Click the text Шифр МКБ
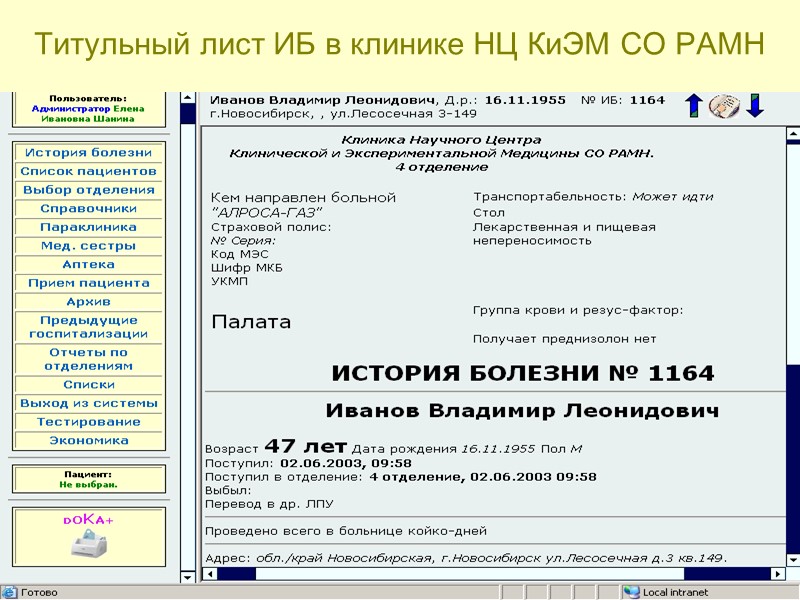800x600 pixels. click(x=246, y=268)
